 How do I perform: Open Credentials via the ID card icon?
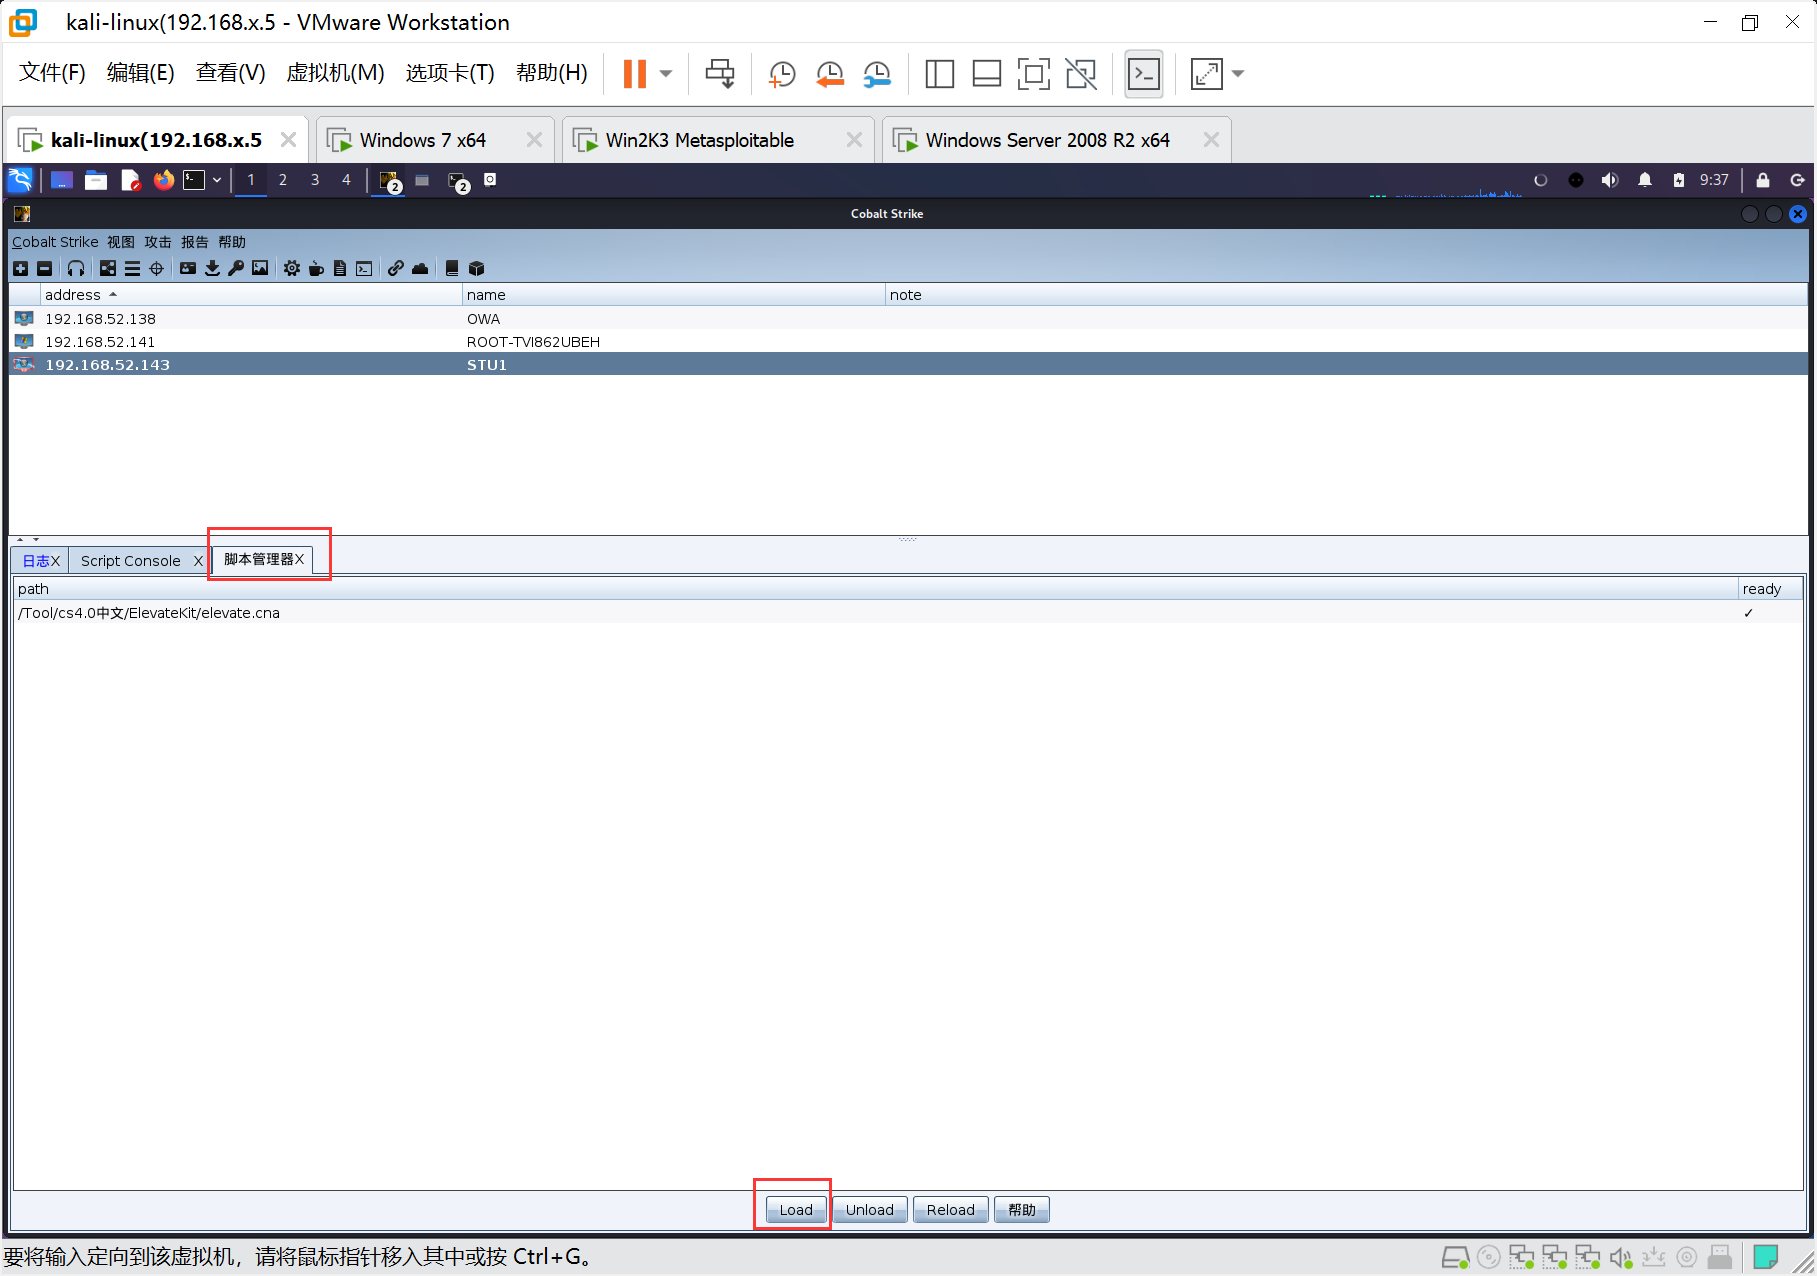point(188,268)
